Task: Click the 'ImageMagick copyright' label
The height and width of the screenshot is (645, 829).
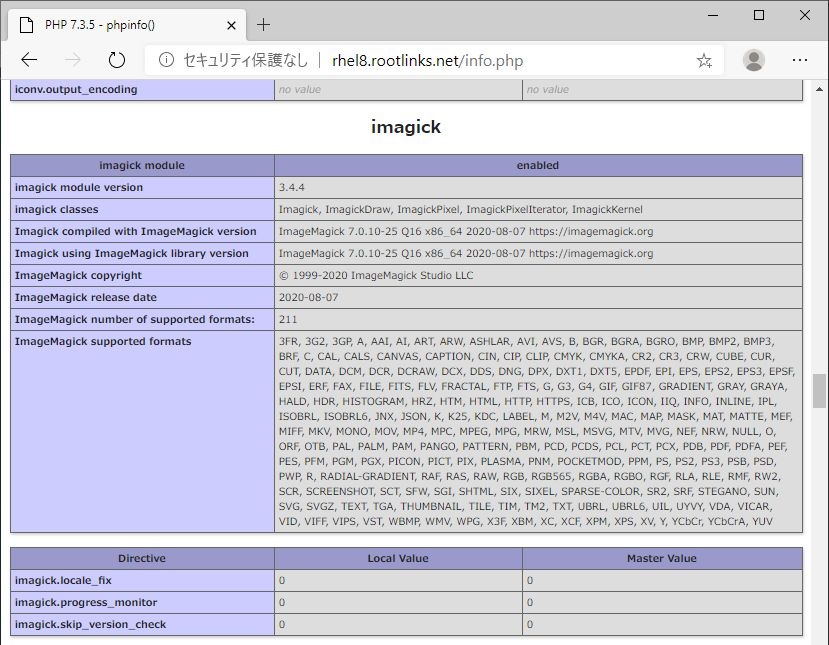Action: pyautogui.click(x=78, y=275)
